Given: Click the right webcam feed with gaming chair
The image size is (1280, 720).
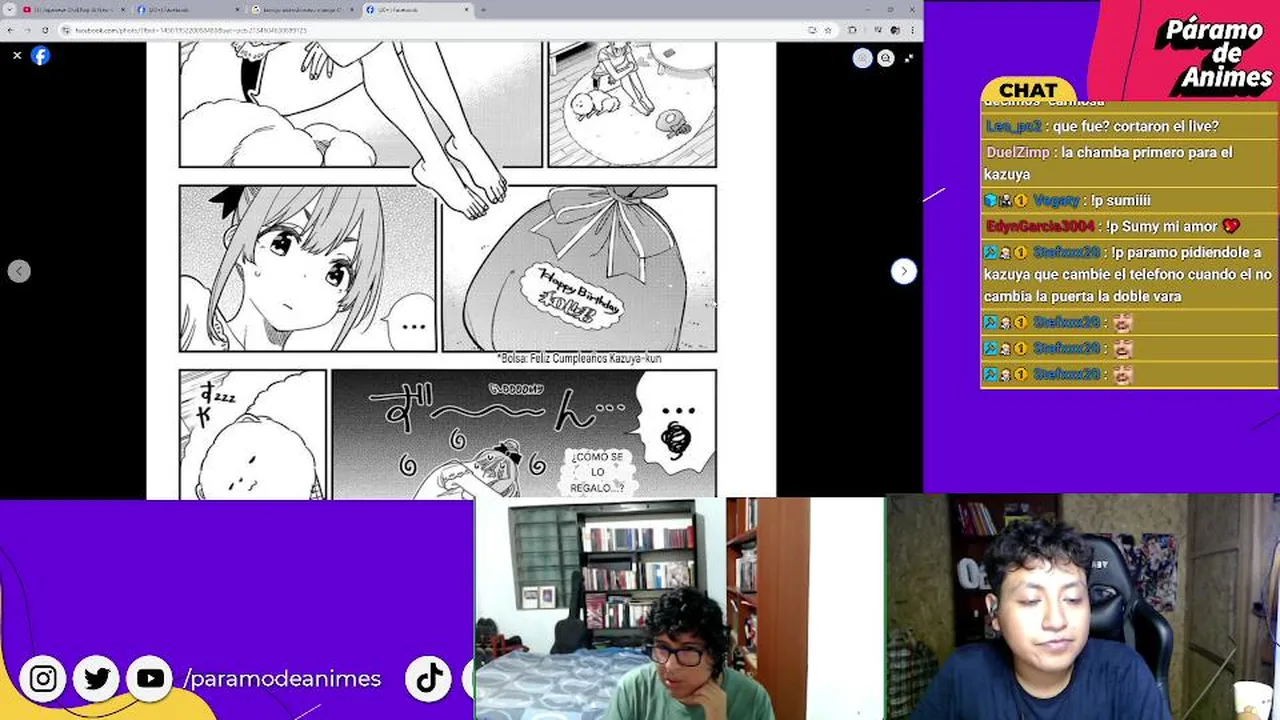Looking at the screenshot, I should 1083,606.
